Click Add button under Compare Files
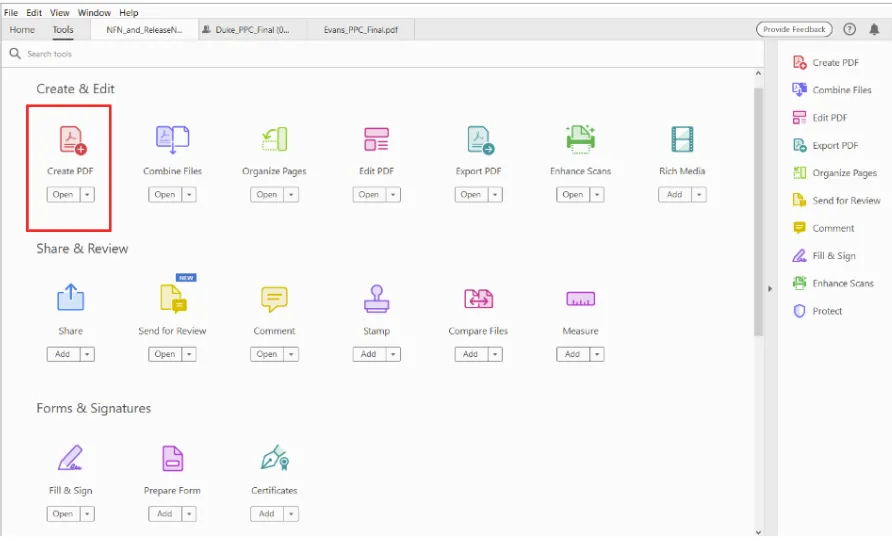Screen dimensions: 892x541 (x=471, y=354)
